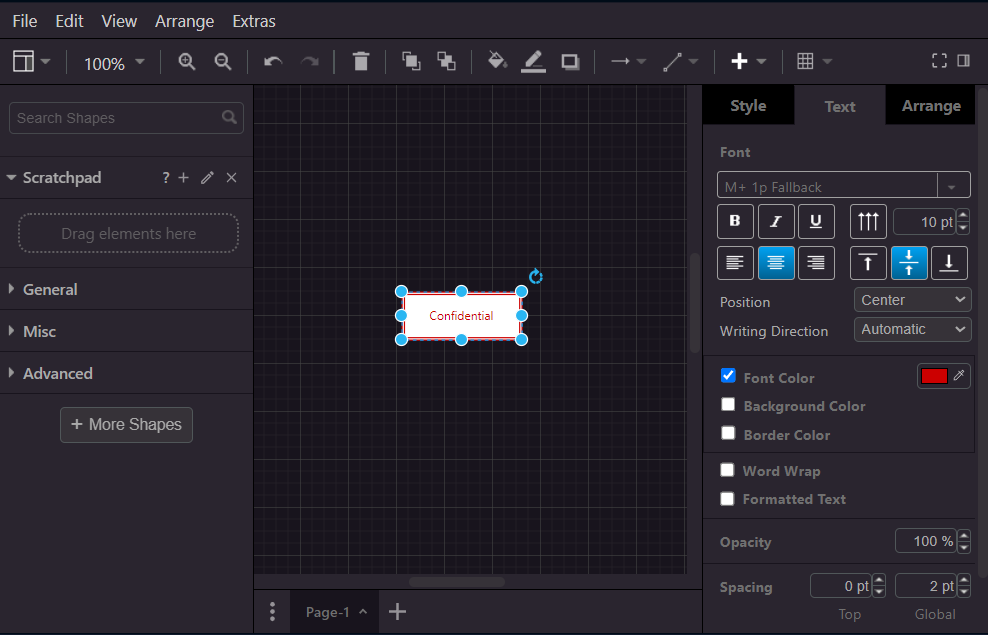The image size is (988, 635).
Task: Open the 100% zoom dropdown
Action: coord(114,63)
